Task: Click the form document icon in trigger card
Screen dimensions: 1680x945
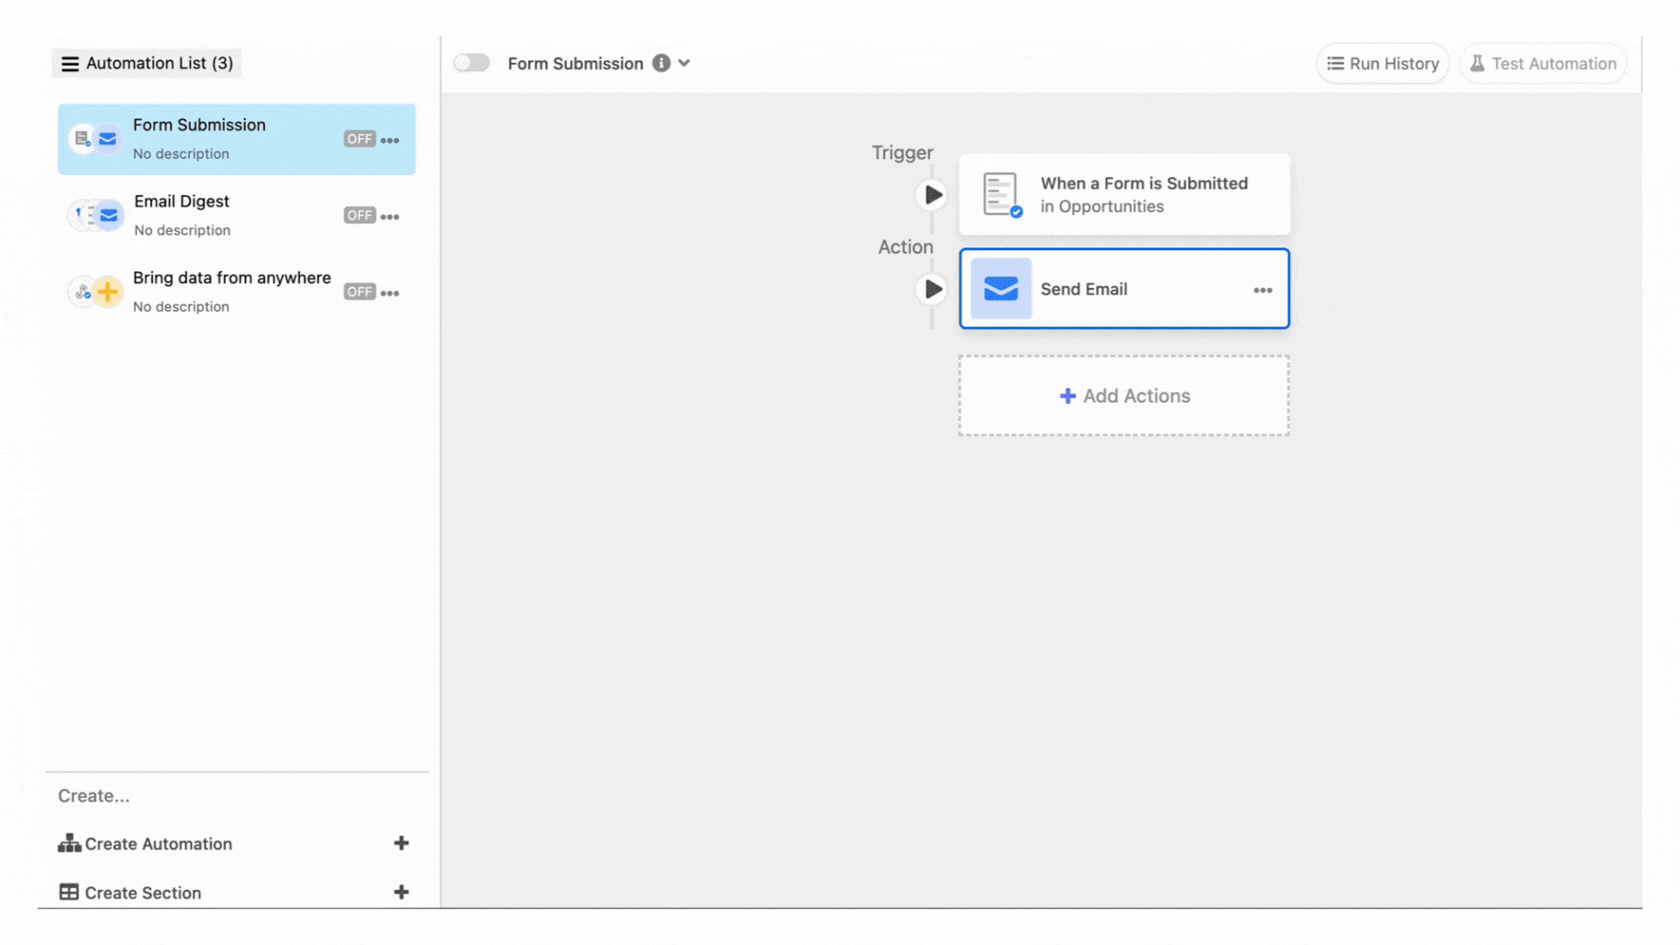Action: coord(1000,194)
